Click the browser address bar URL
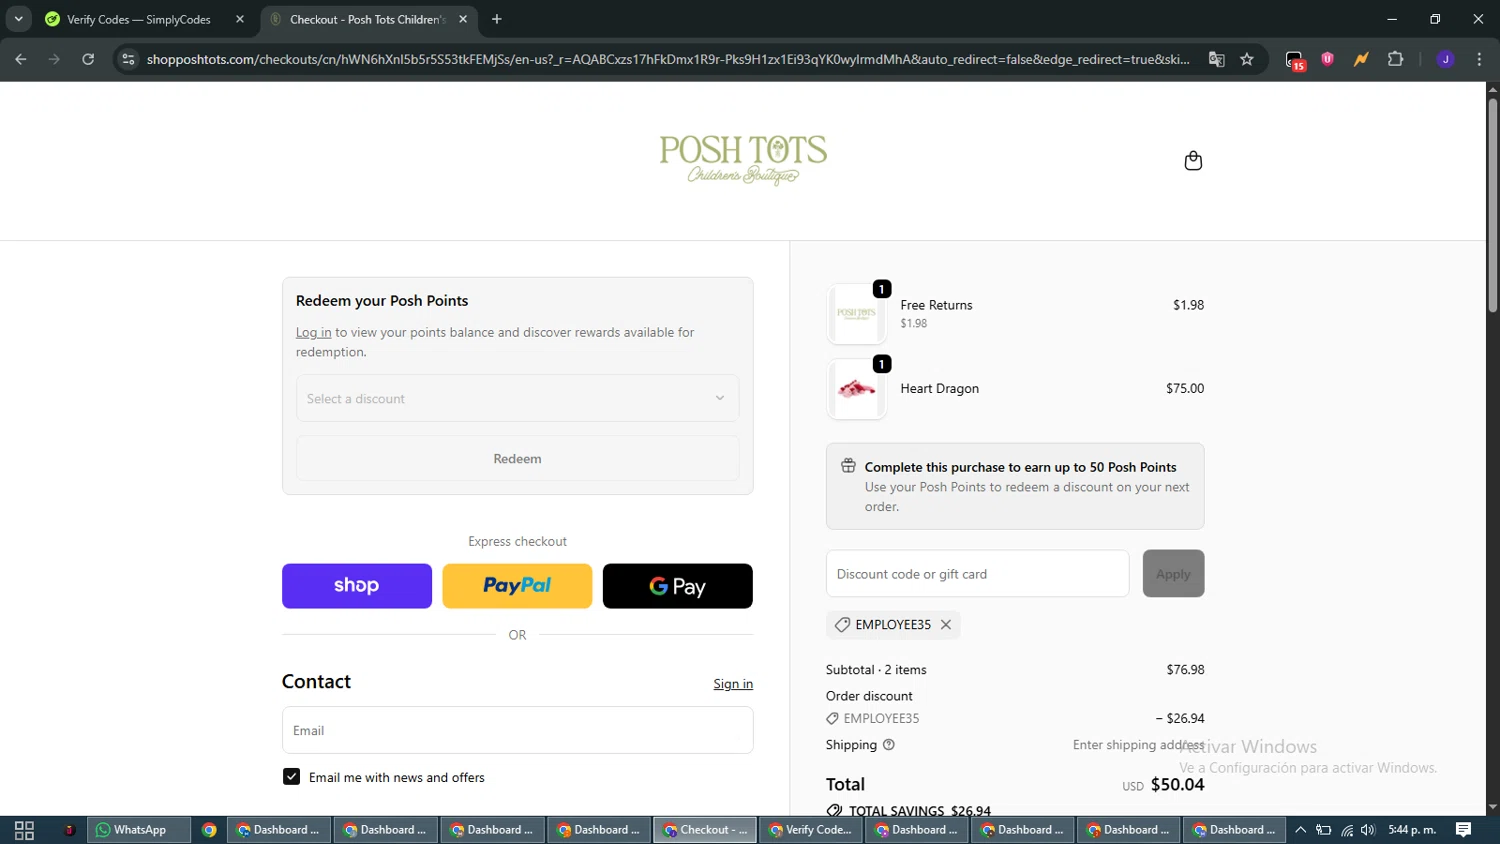This screenshot has width=1500, height=844. [x=668, y=59]
